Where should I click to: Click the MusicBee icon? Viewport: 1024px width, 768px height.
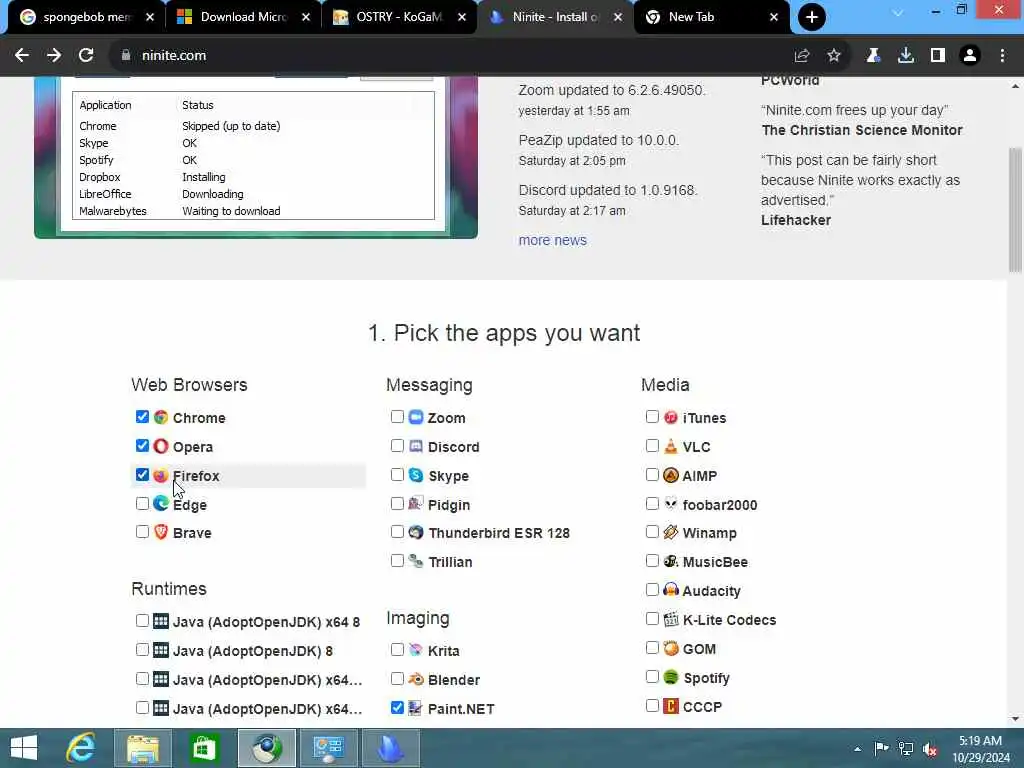click(671, 560)
